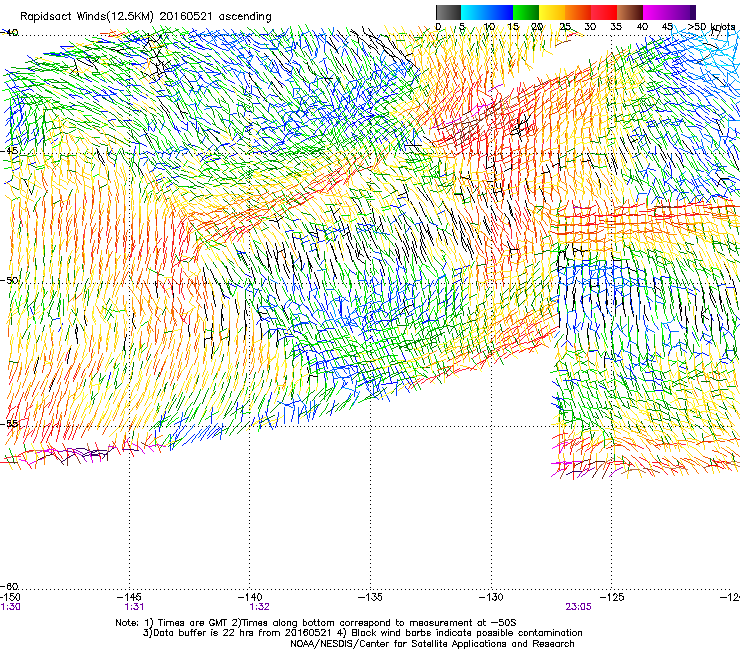Click the '-55' latitude axis label
This screenshot has width=740, height=650.
click(x=9, y=423)
